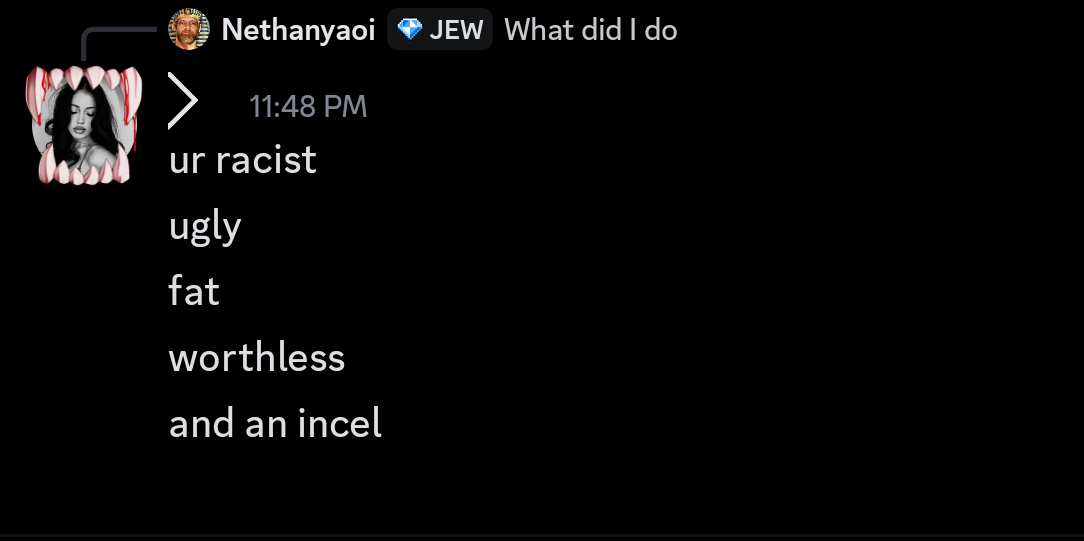Select the "ugly" message line

click(x=205, y=227)
